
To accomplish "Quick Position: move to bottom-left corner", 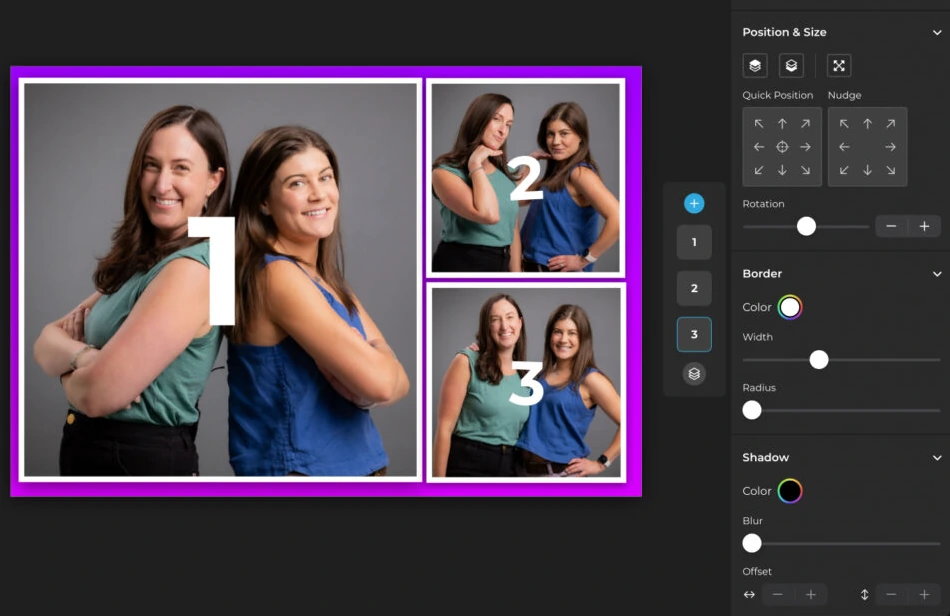I will [x=759, y=170].
